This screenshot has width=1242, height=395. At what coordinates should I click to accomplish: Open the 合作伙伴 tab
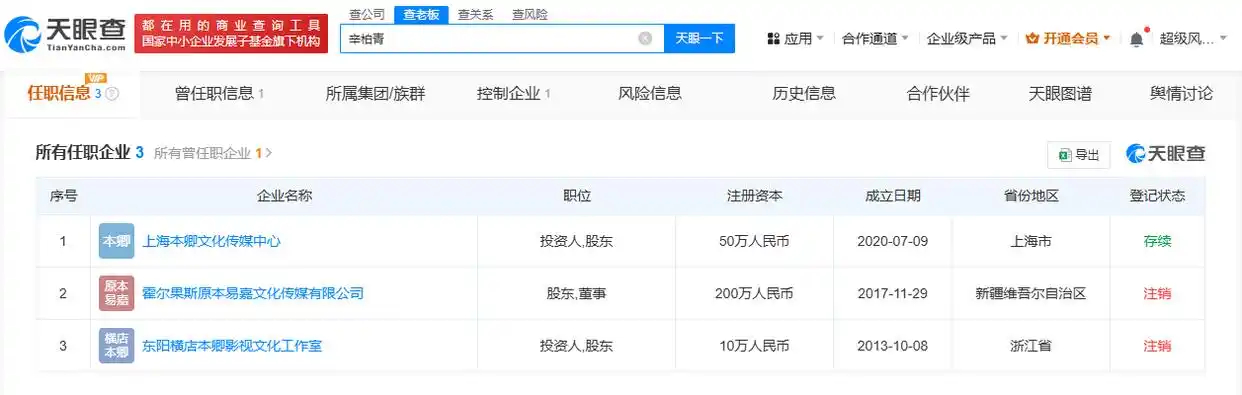(x=938, y=94)
